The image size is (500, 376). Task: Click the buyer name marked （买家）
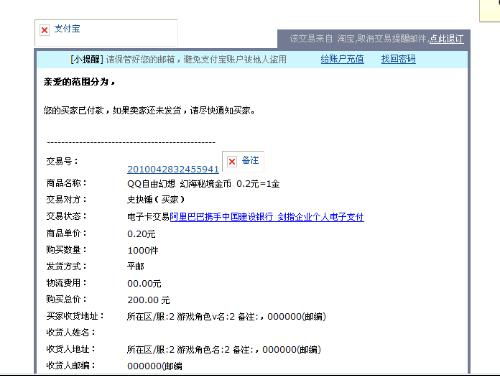pyautogui.click(x=156, y=200)
